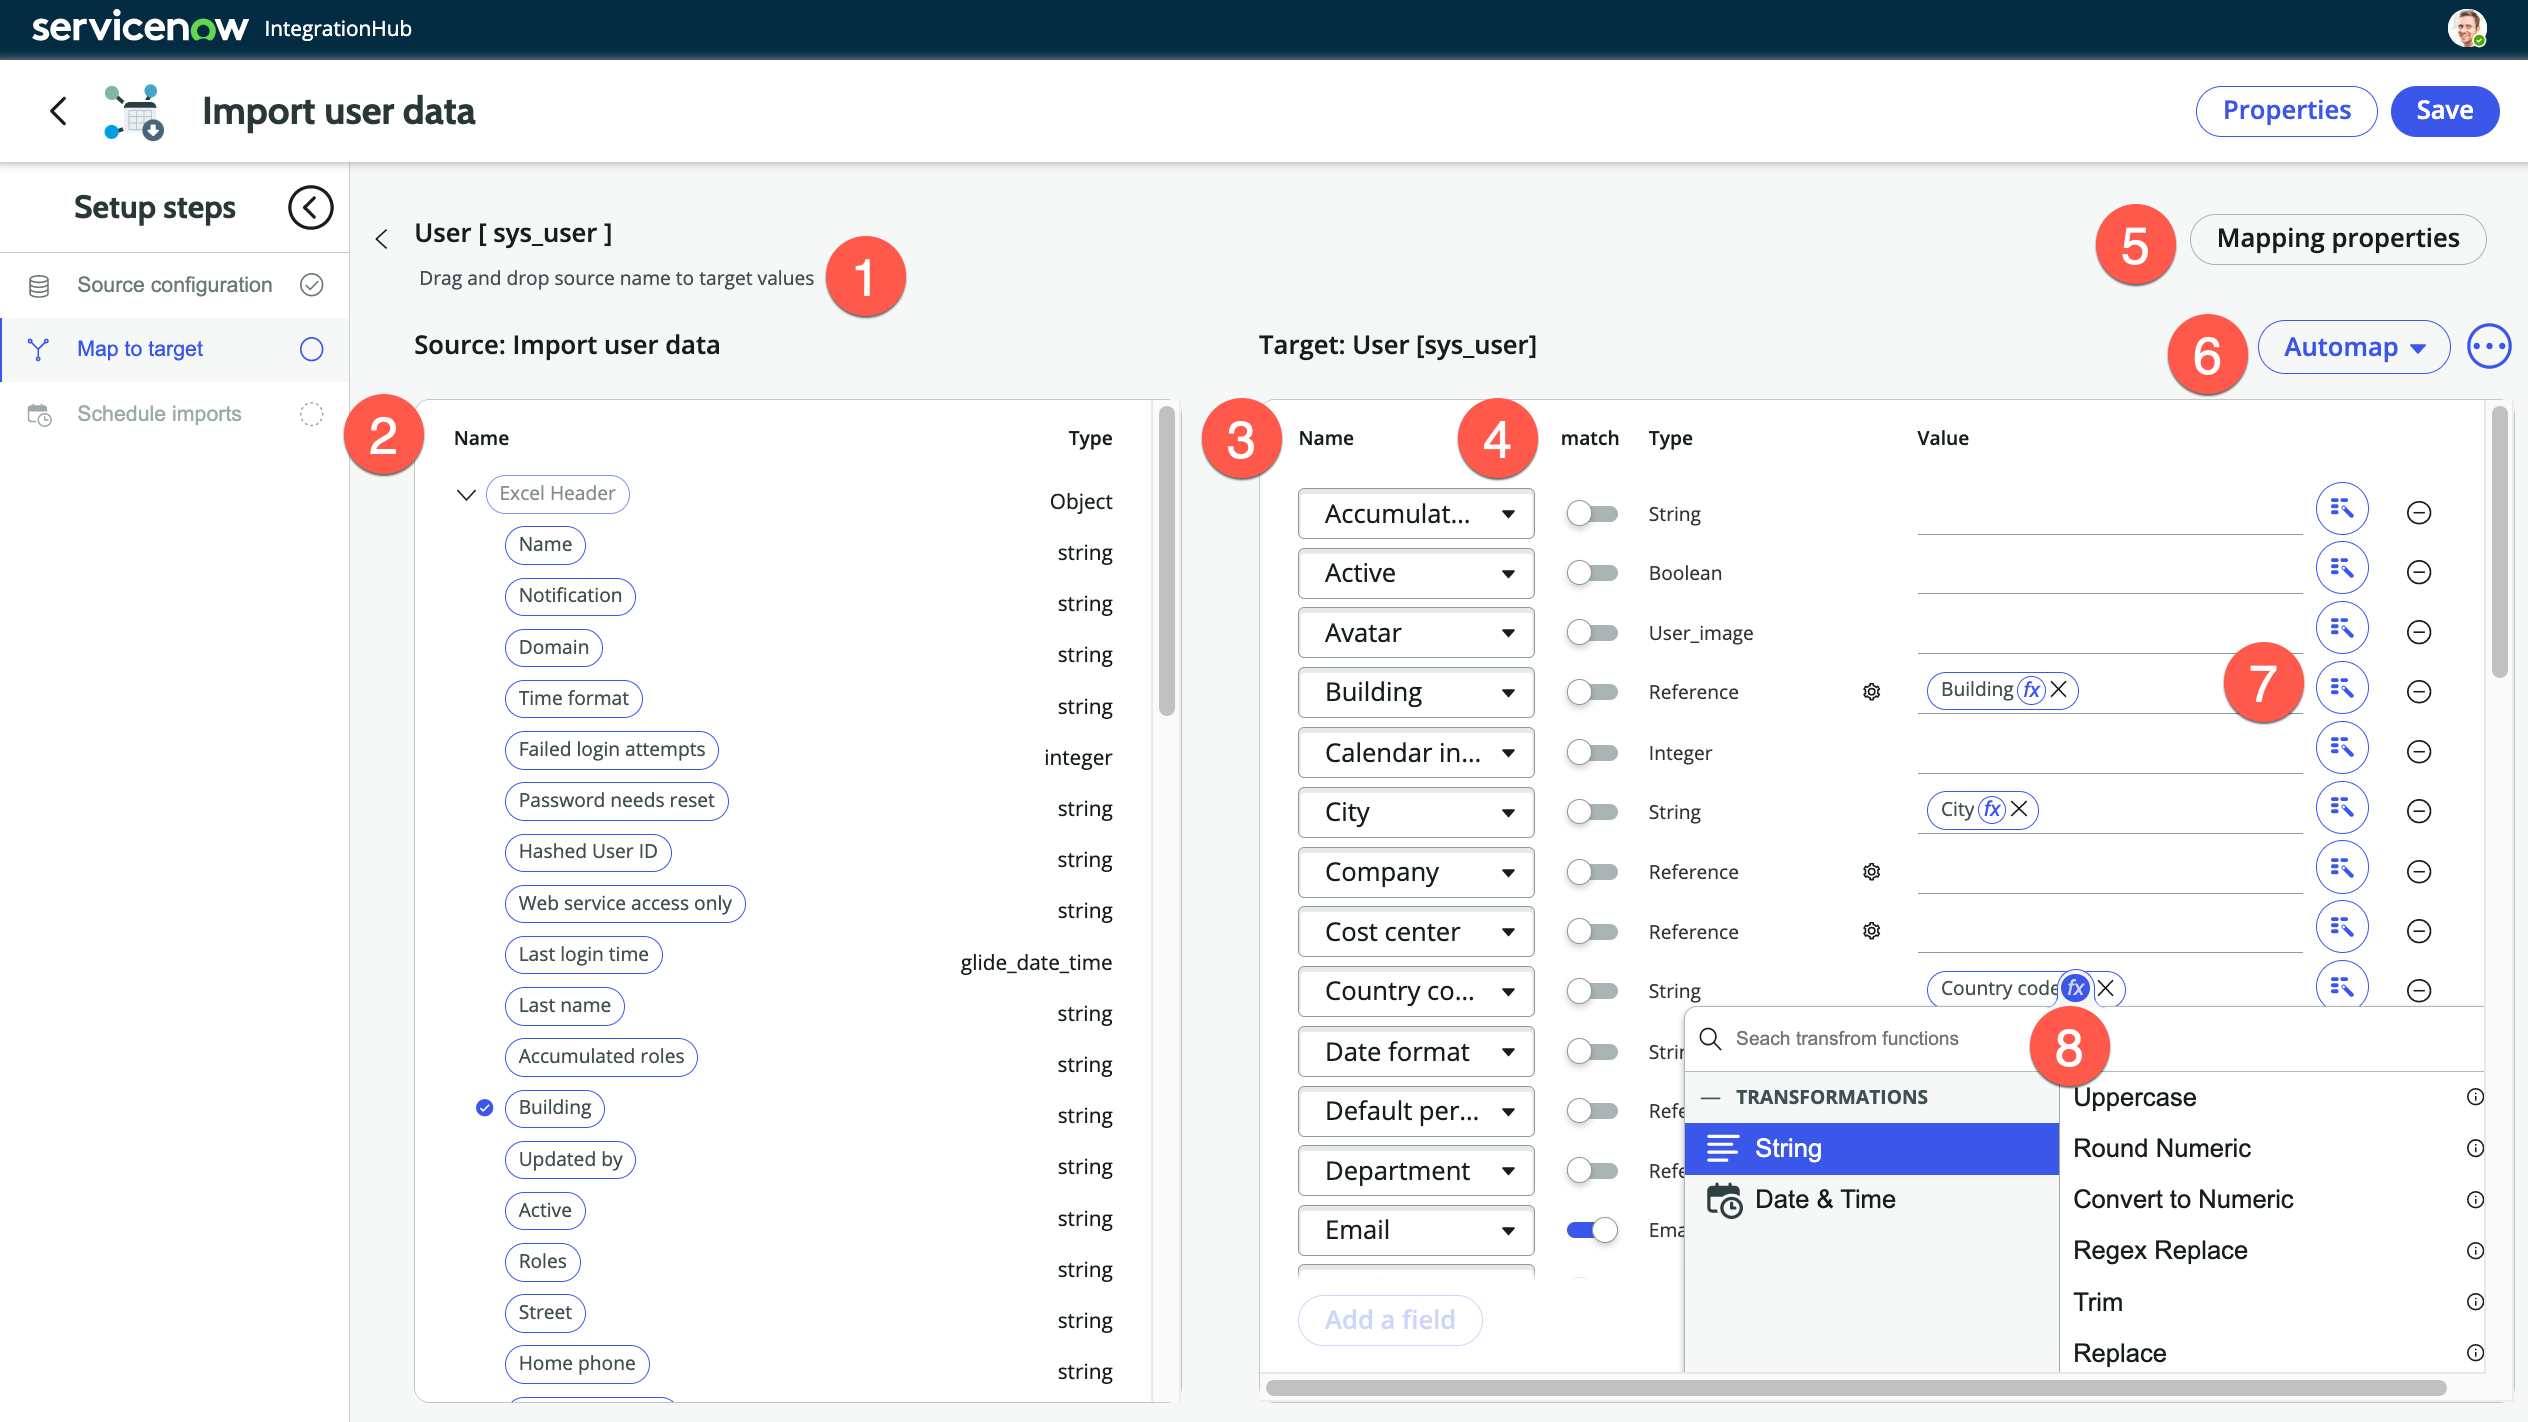Open the data pill picker for City row
The width and height of the screenshot is (2528, 1422).
click(x=2342, y=808)
